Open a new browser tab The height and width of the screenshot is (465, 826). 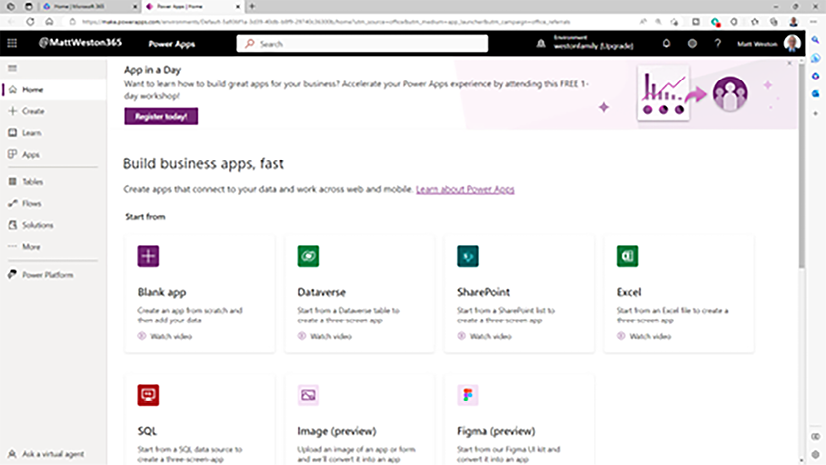pos(252,6)
